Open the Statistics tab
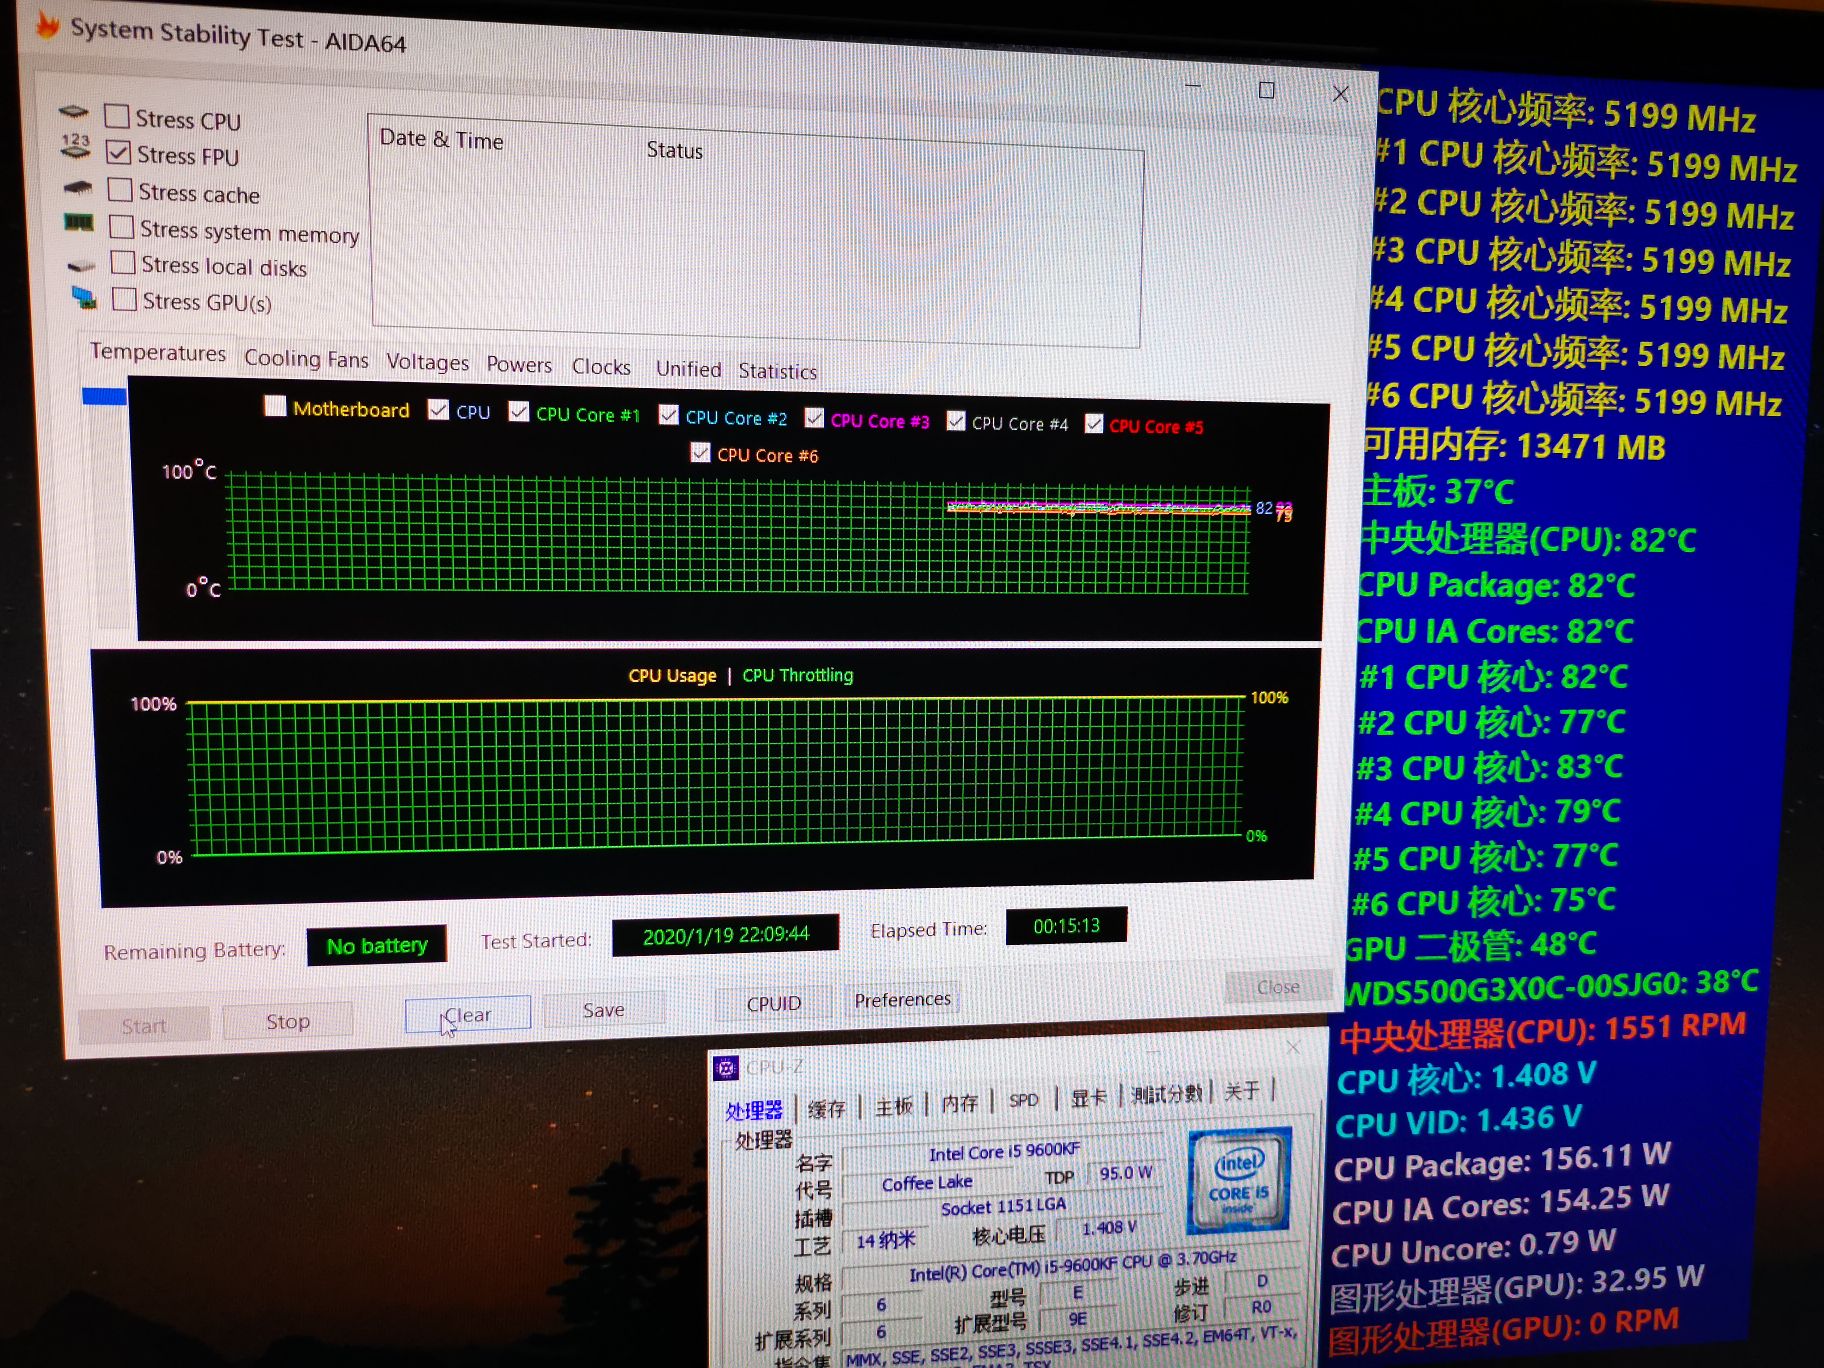This screenshot has height=1368, width=1824. tap(777, 371)
